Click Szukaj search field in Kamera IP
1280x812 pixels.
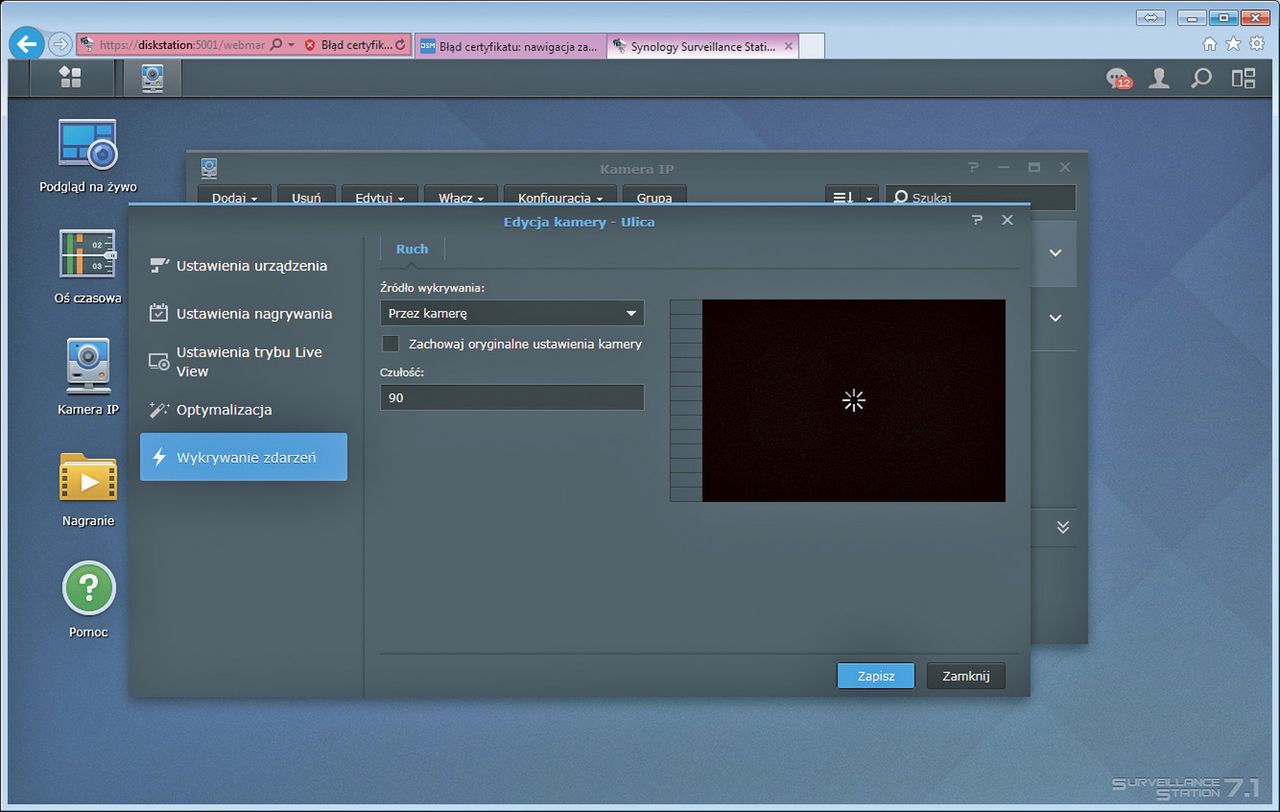(980, 198)
